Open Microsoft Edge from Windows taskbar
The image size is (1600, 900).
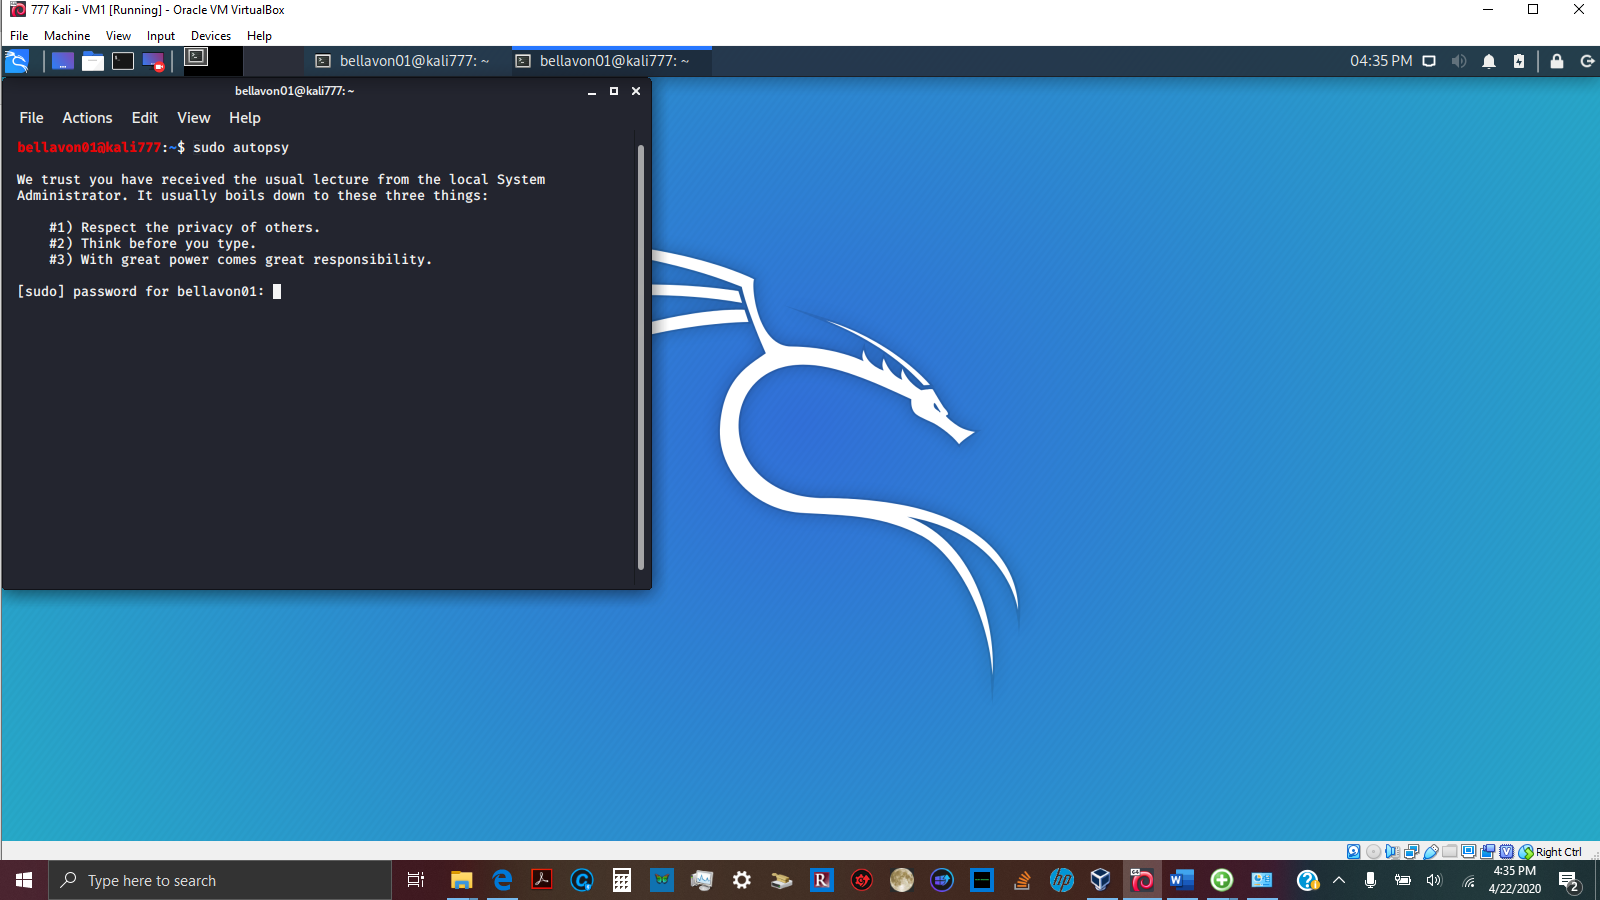[502, 880]
